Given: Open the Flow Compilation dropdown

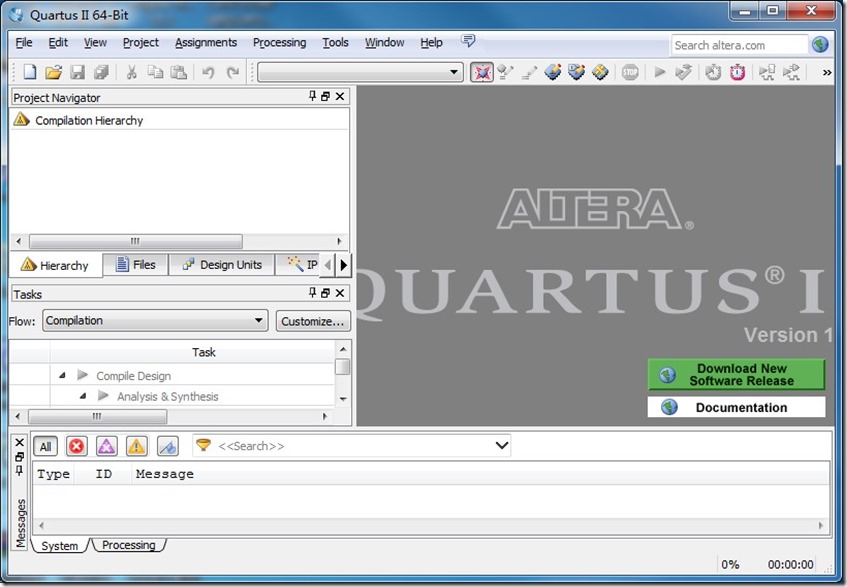Looking at the screenshot, I should coord(155,320).
